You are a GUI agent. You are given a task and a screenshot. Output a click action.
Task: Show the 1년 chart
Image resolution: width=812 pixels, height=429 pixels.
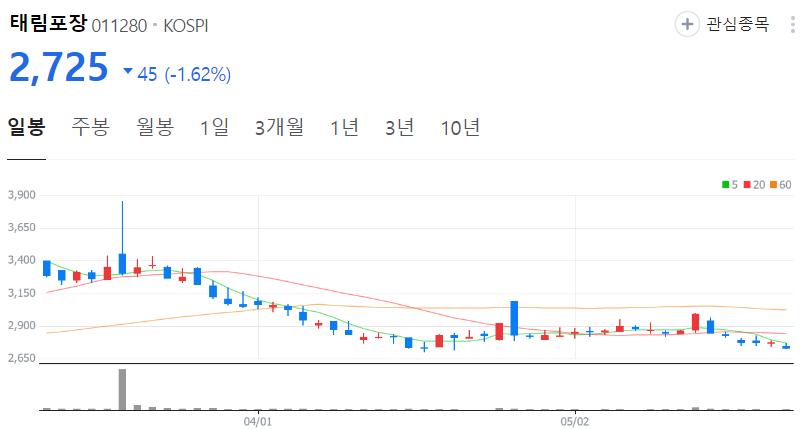click(344, 127)
